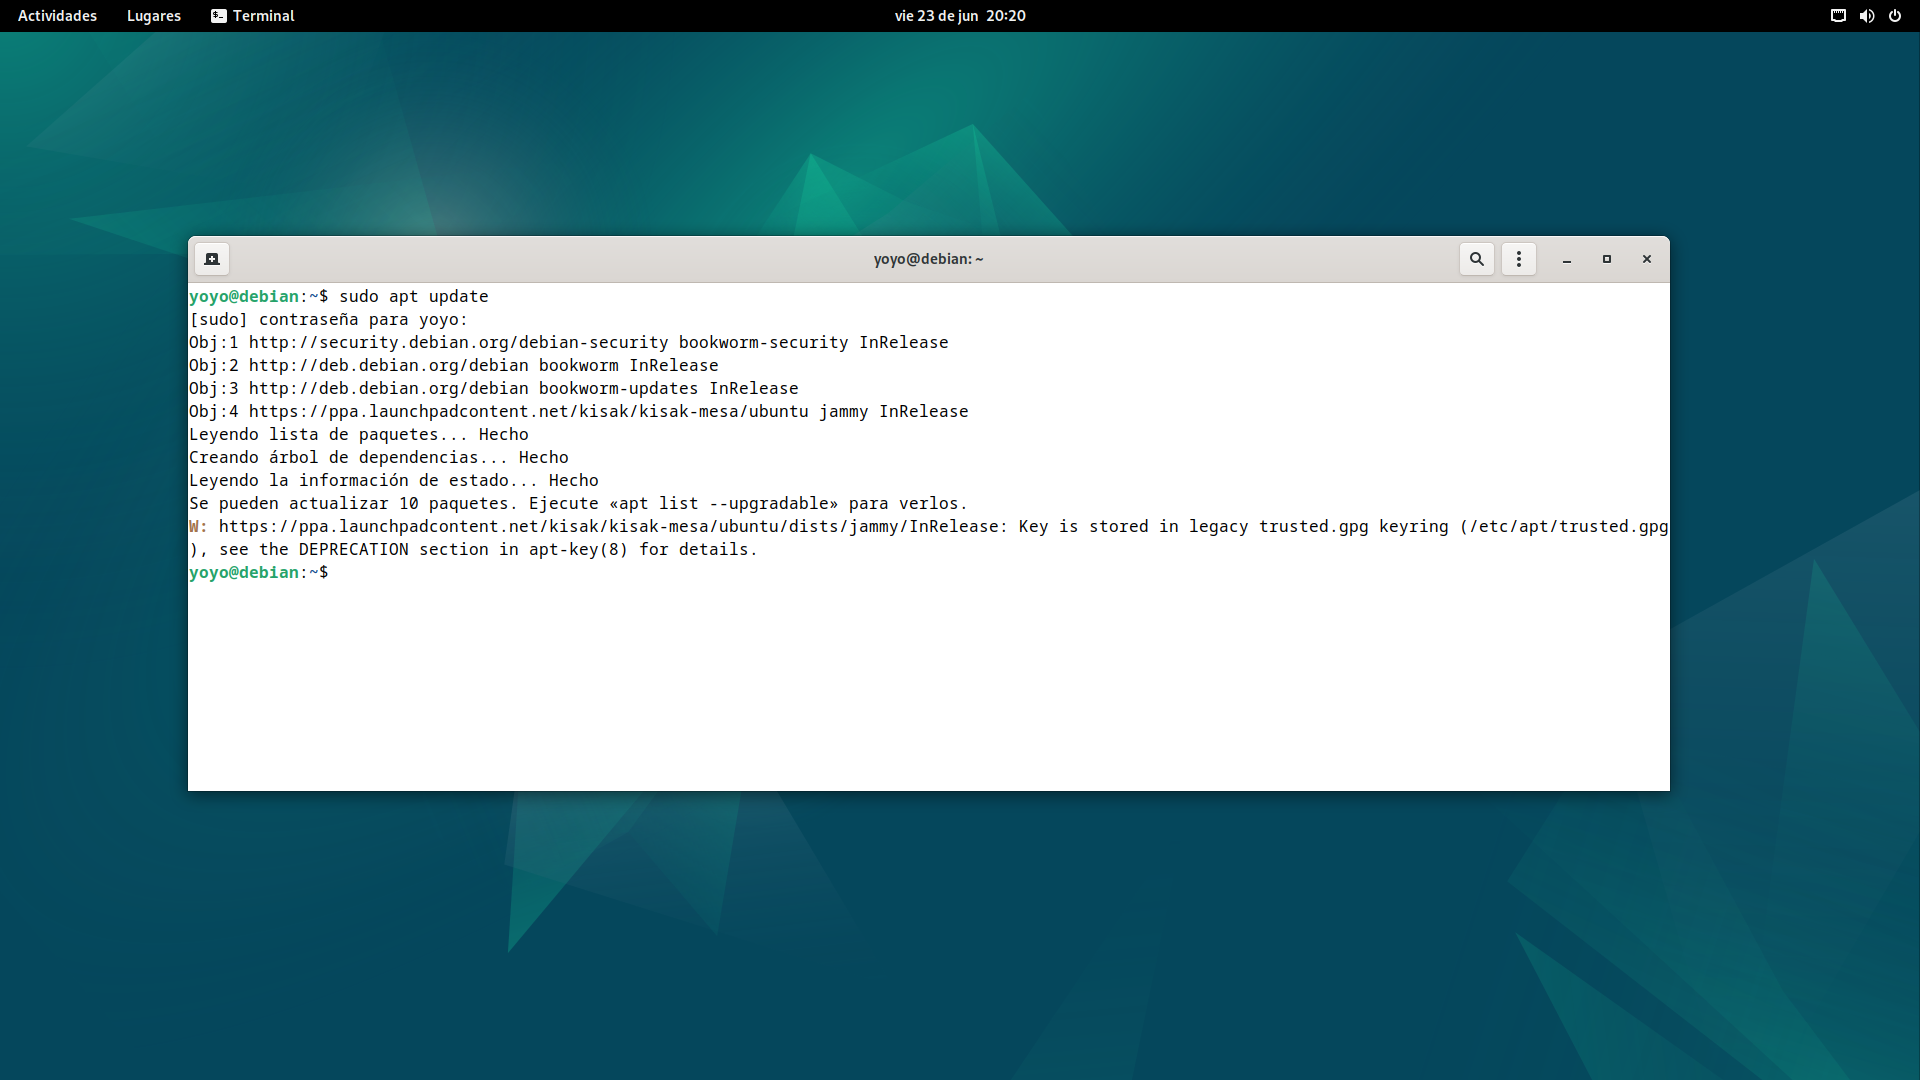Open the calendar from the date and time

[959, 16]
